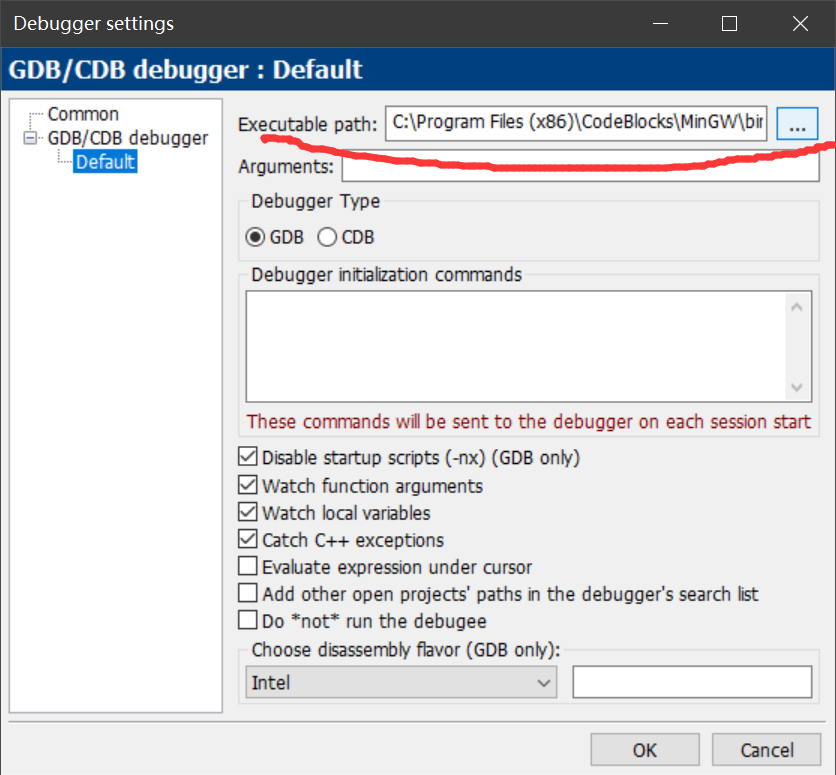Click the red session start warning text
The height and width of the screenshot is (775, 836).
click(528, 422)
